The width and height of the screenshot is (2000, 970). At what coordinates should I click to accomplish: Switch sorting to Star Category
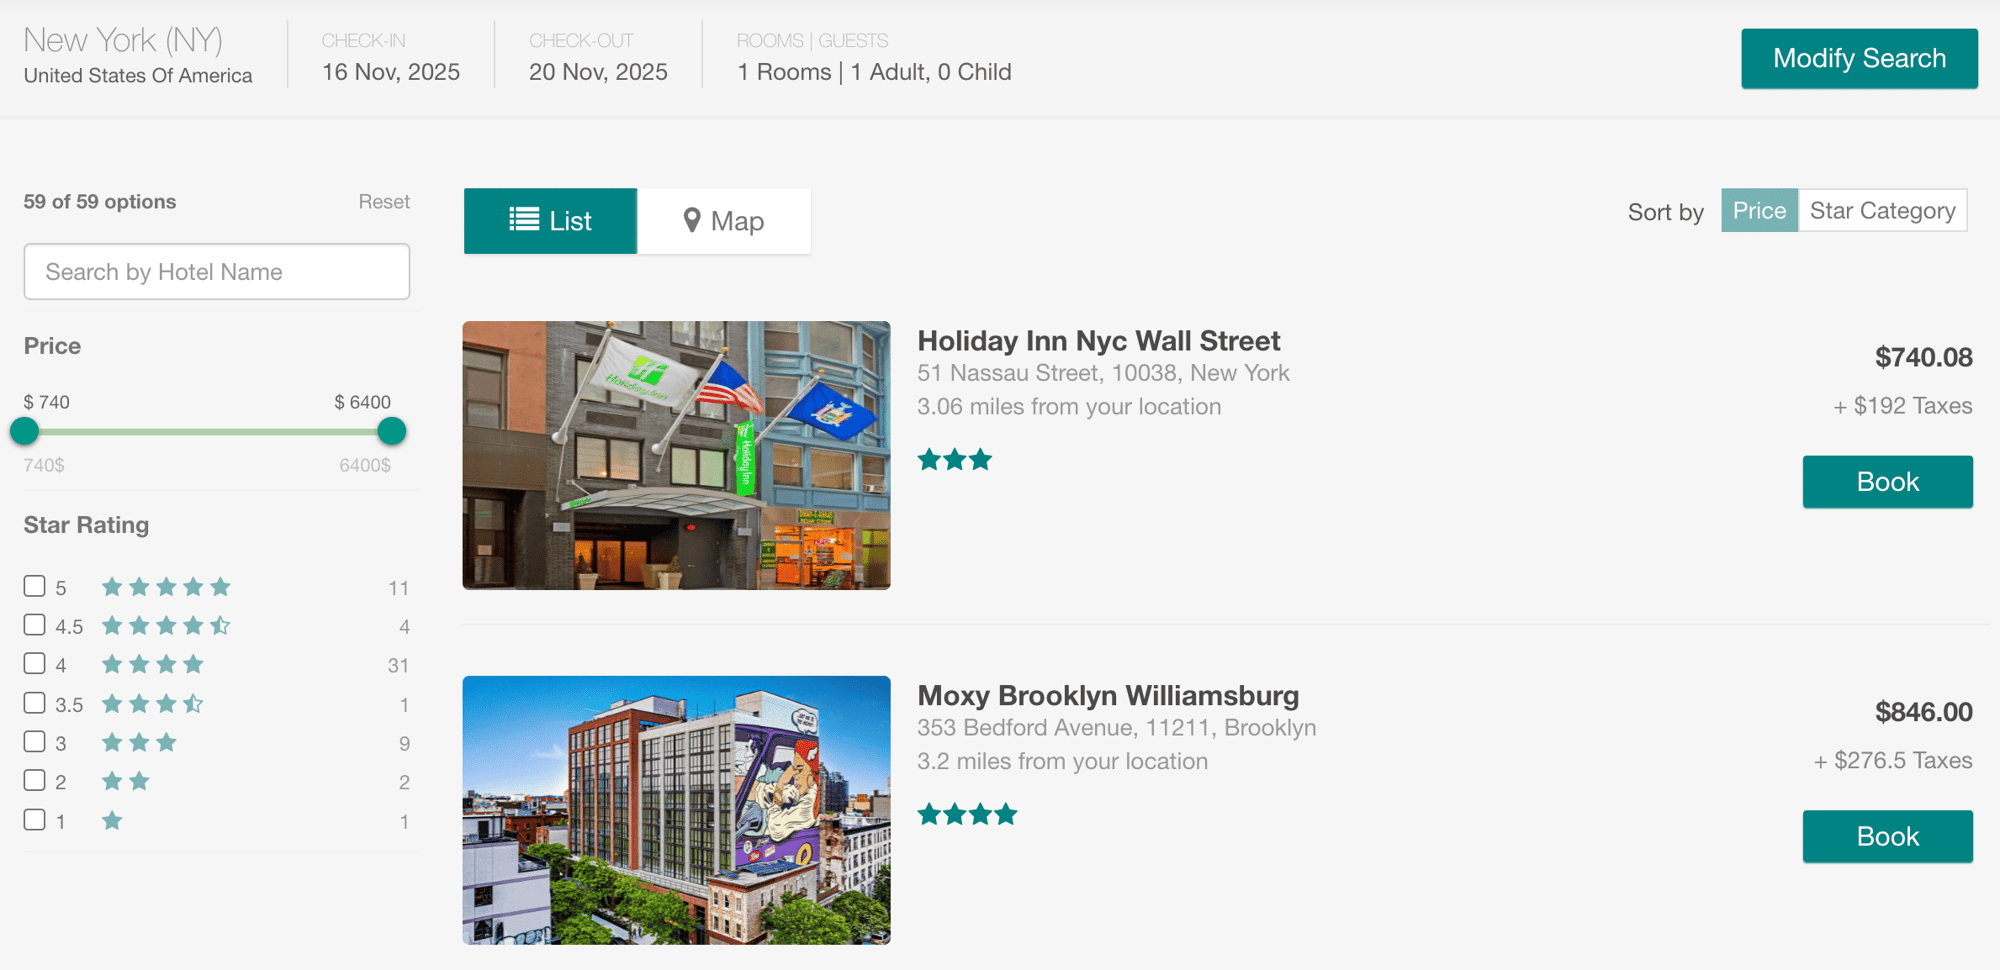pos(1883,211)
